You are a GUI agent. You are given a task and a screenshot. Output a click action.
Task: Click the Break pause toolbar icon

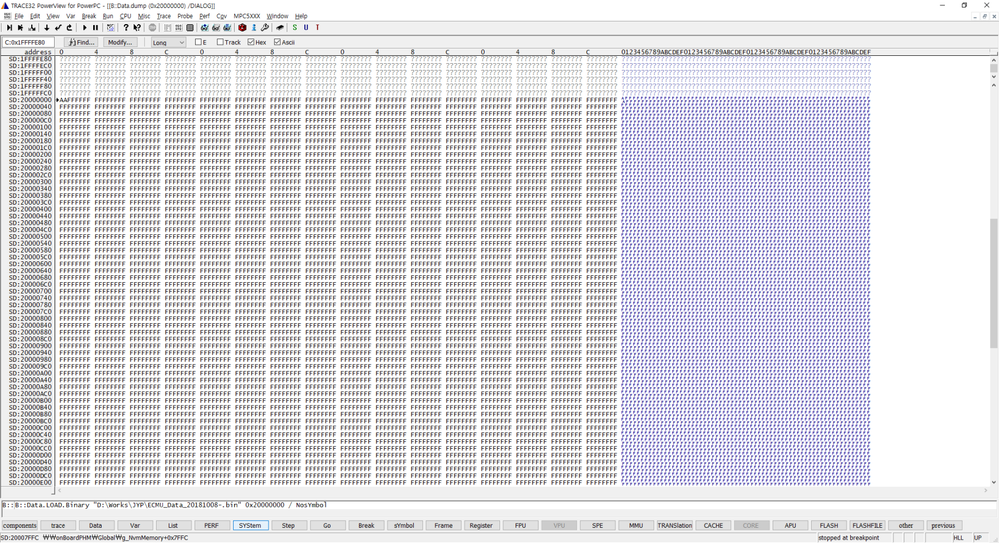96,27
